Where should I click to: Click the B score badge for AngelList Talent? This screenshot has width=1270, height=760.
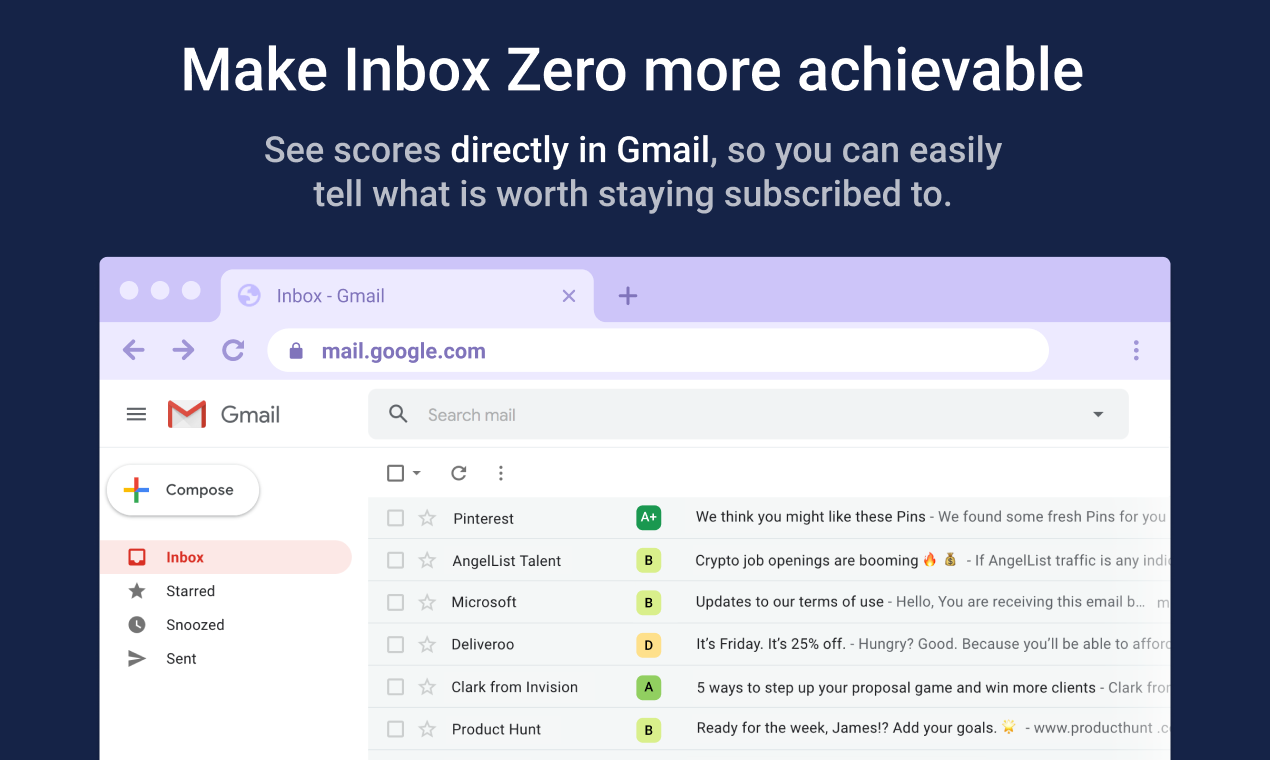click(x=649, y=560)
